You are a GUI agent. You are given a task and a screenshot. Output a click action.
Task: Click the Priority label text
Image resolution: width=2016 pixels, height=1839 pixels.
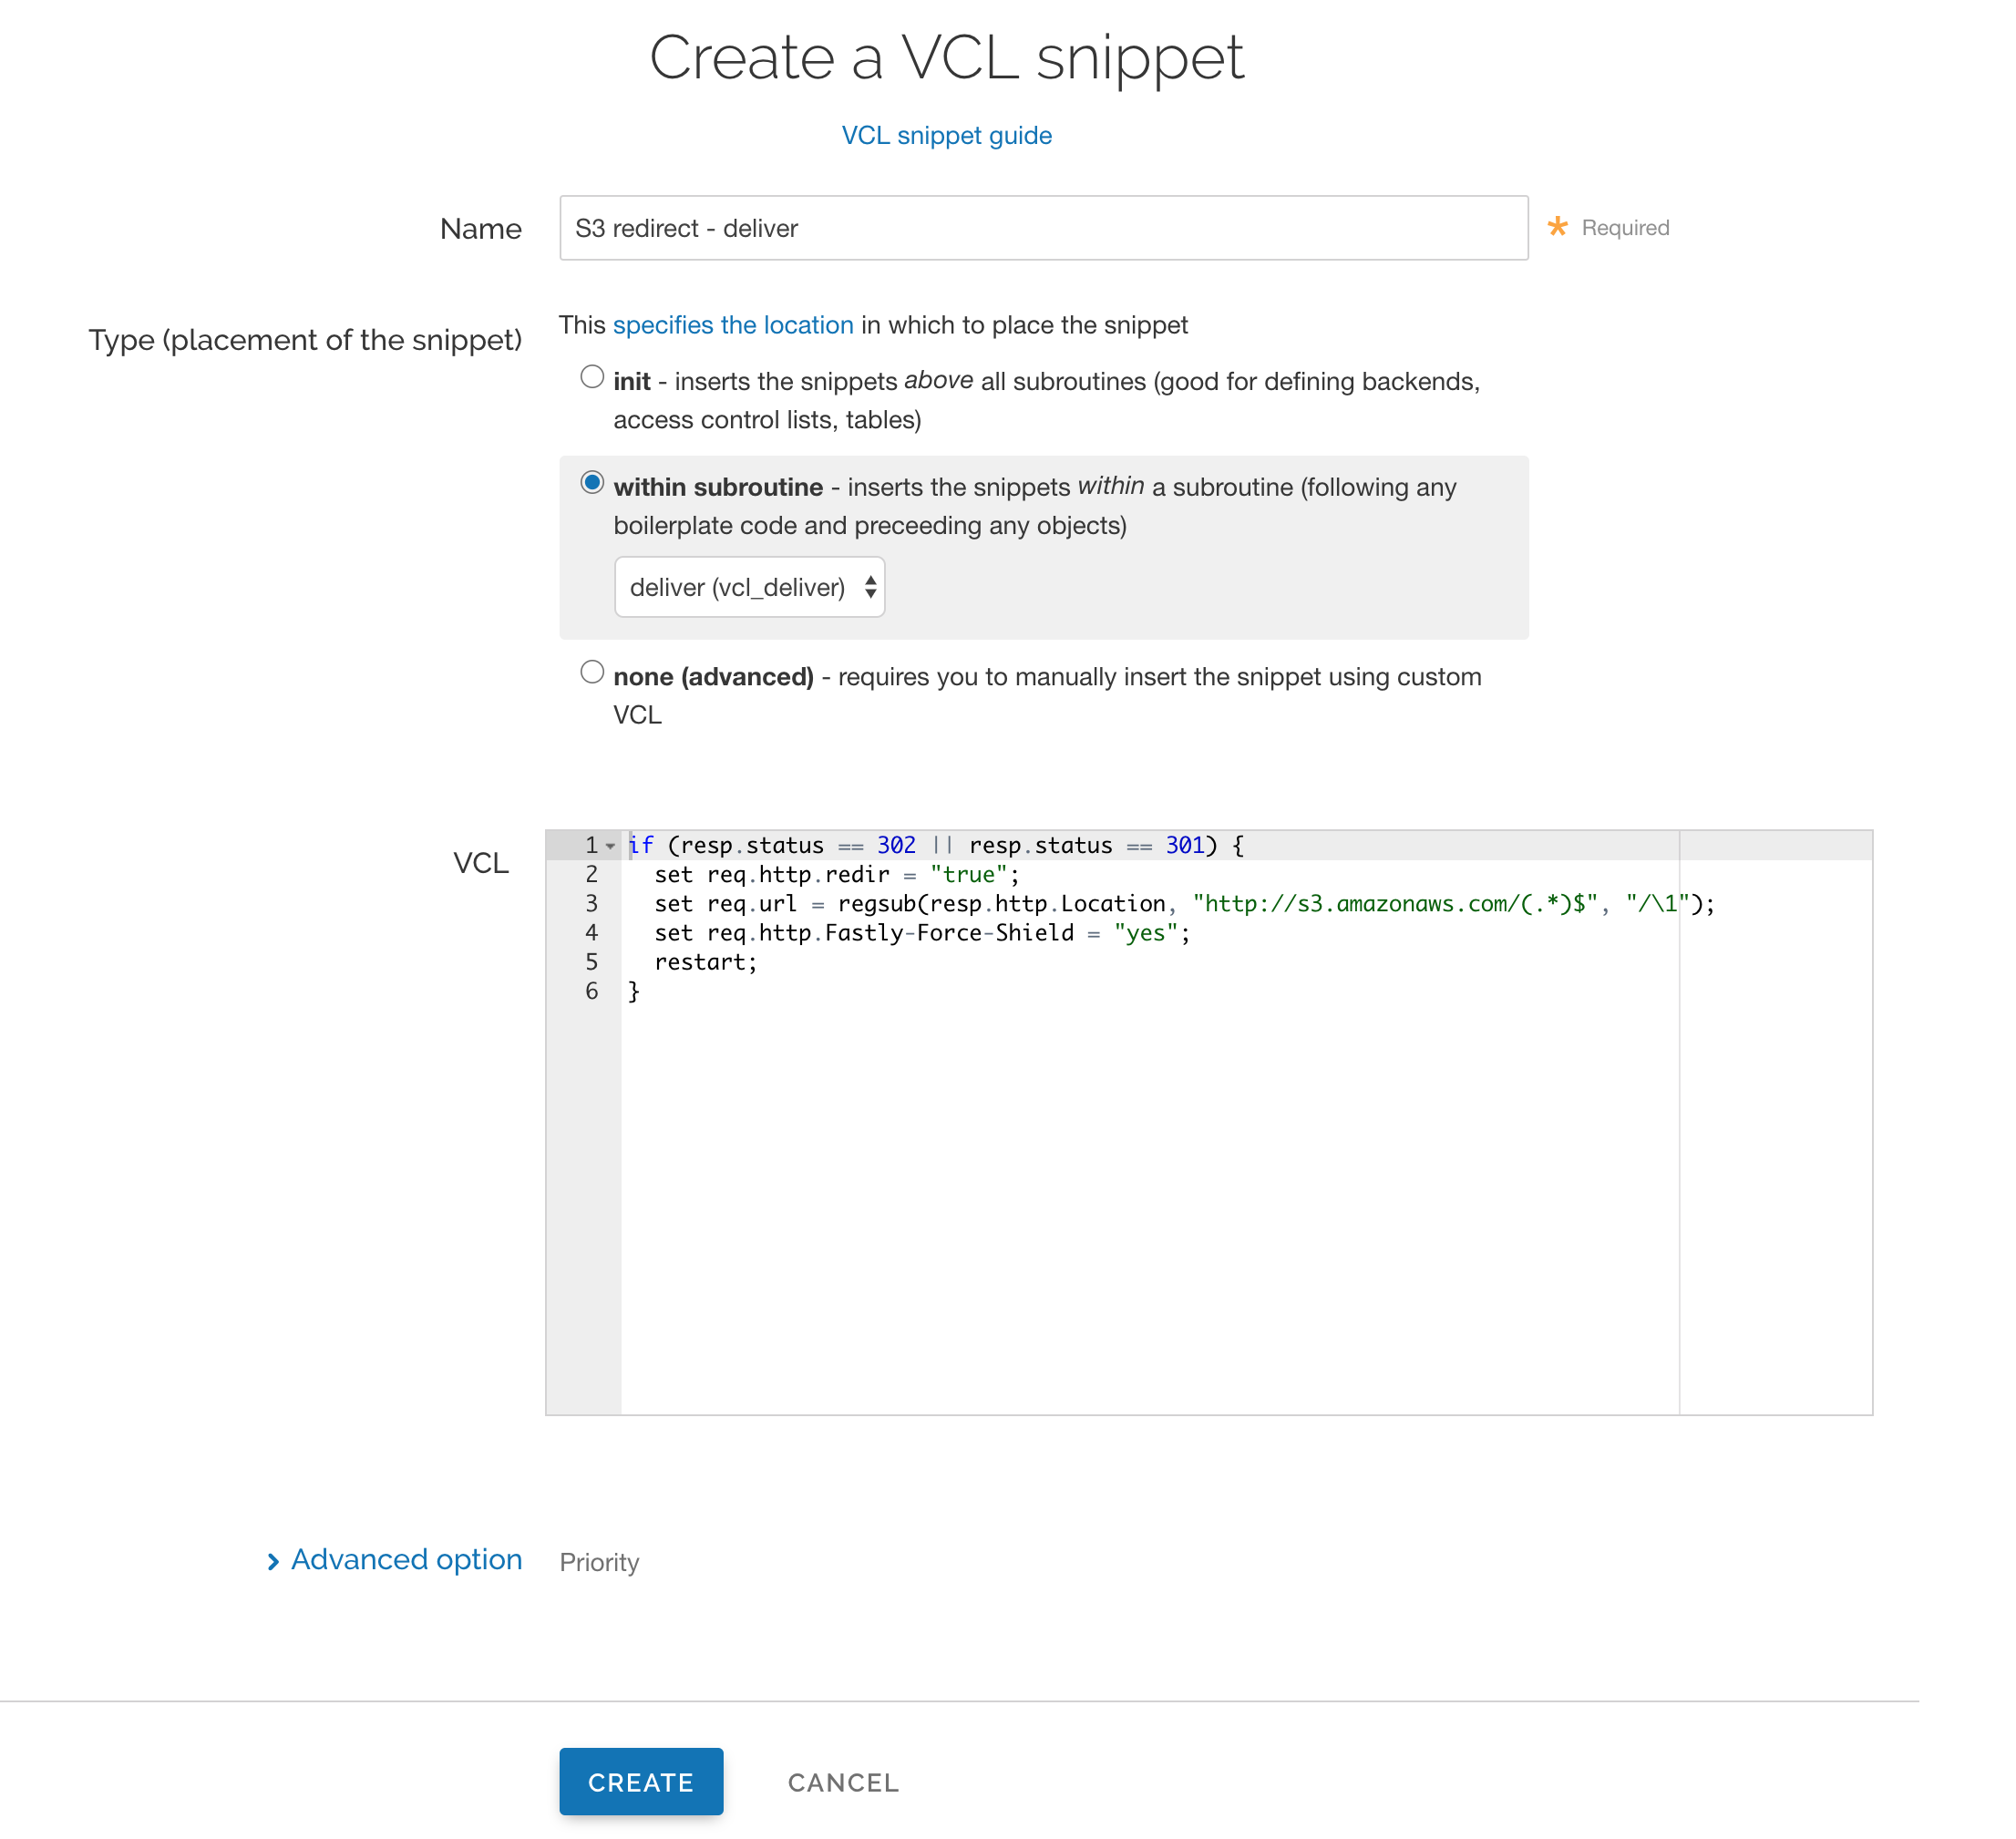tap(598, 1562)
